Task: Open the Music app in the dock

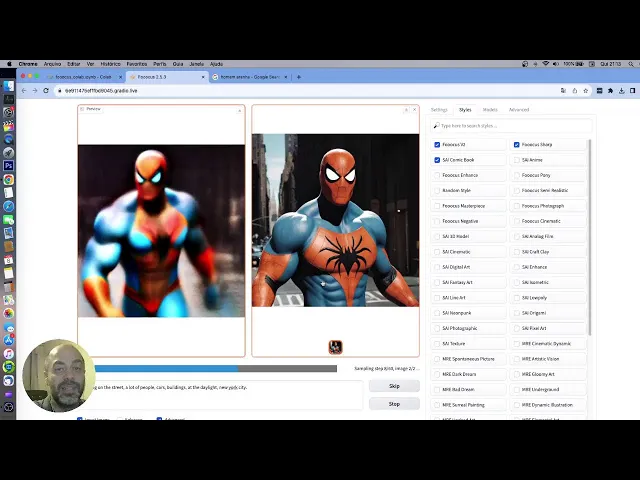Action: (x=9, y=353)
